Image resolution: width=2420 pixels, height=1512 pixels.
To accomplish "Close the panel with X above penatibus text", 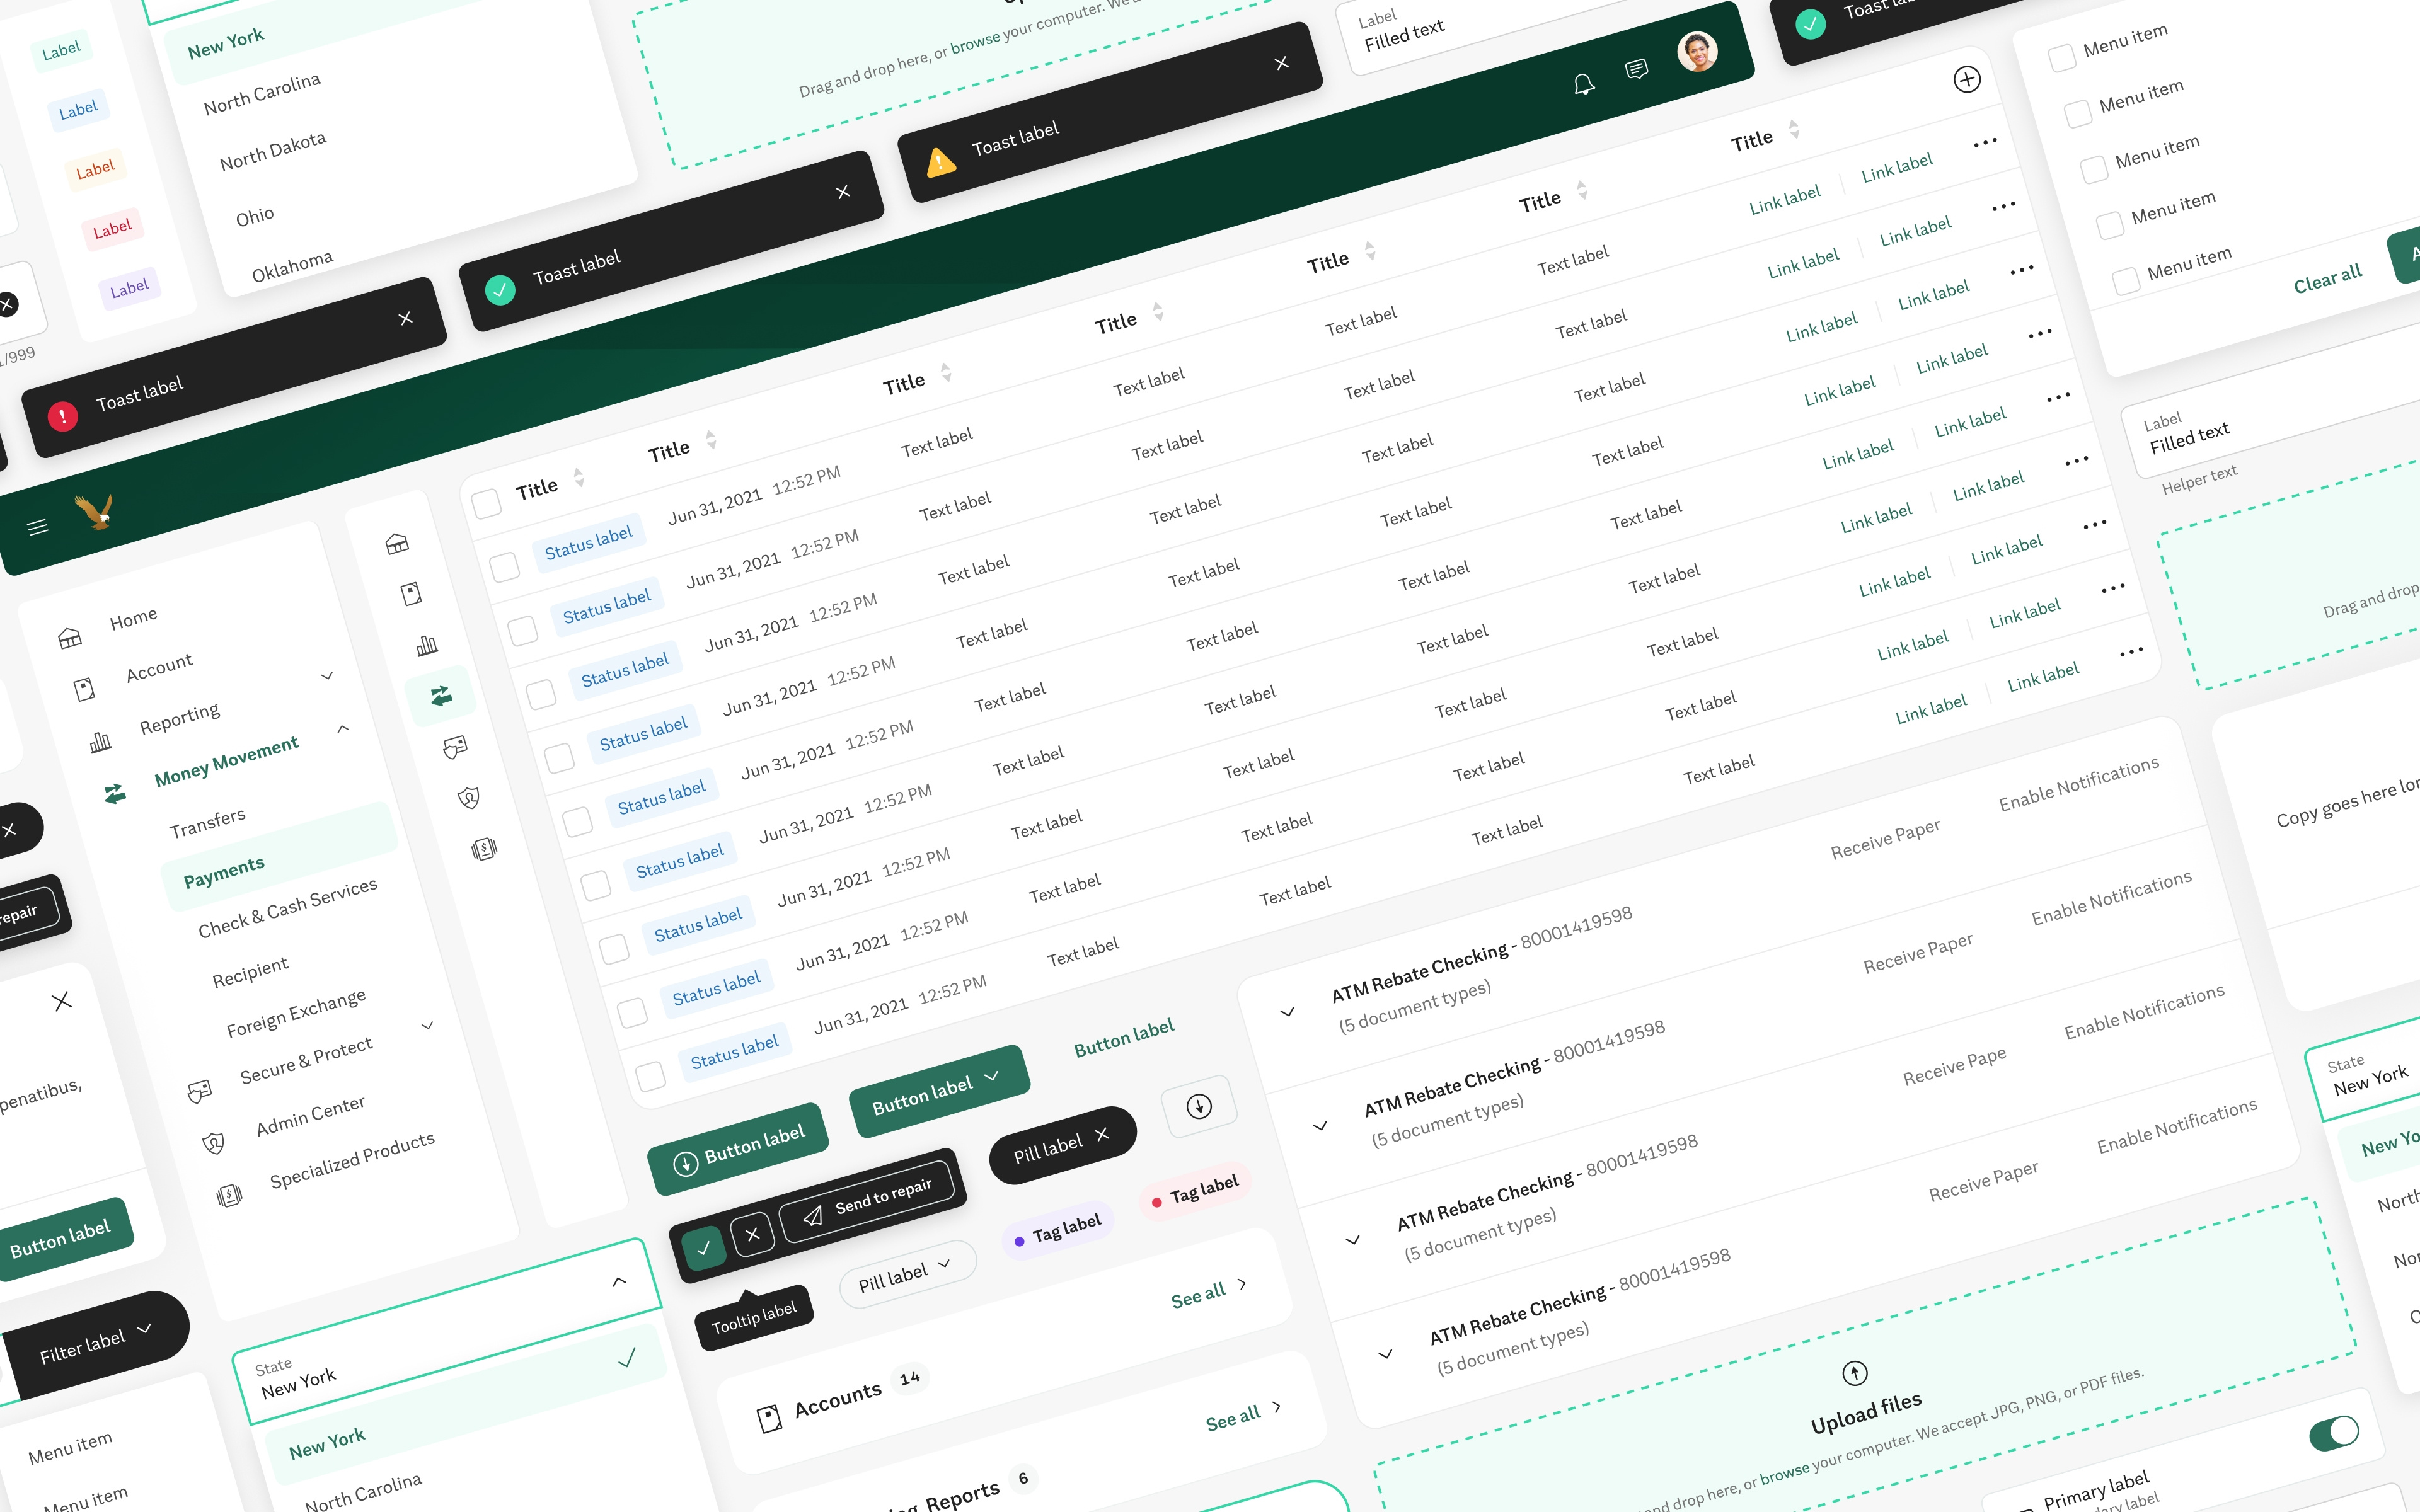I will 62,1001.
